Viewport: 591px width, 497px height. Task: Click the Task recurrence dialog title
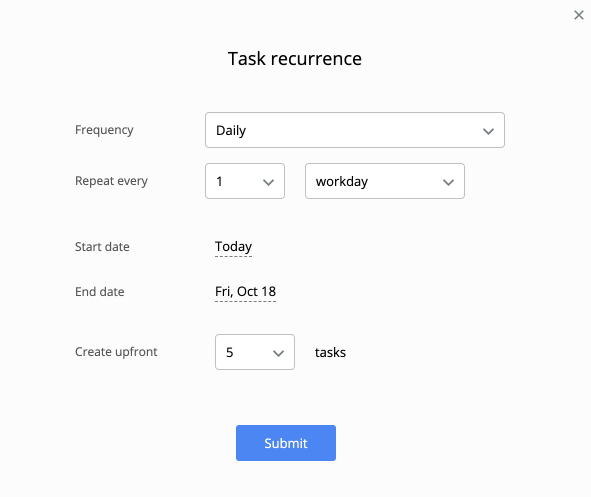click(295, 59)
